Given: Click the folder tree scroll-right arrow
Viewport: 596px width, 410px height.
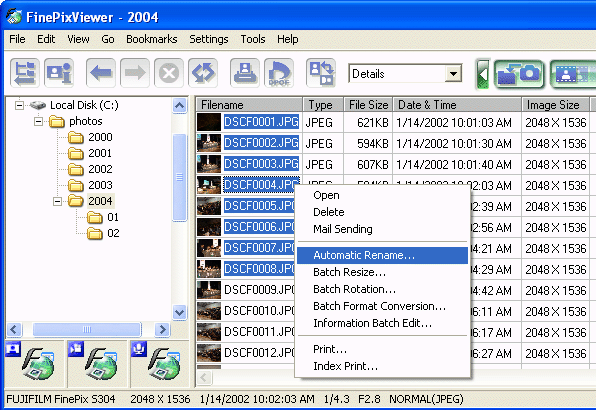Looking at the screenshot, I should coord(162,329).
